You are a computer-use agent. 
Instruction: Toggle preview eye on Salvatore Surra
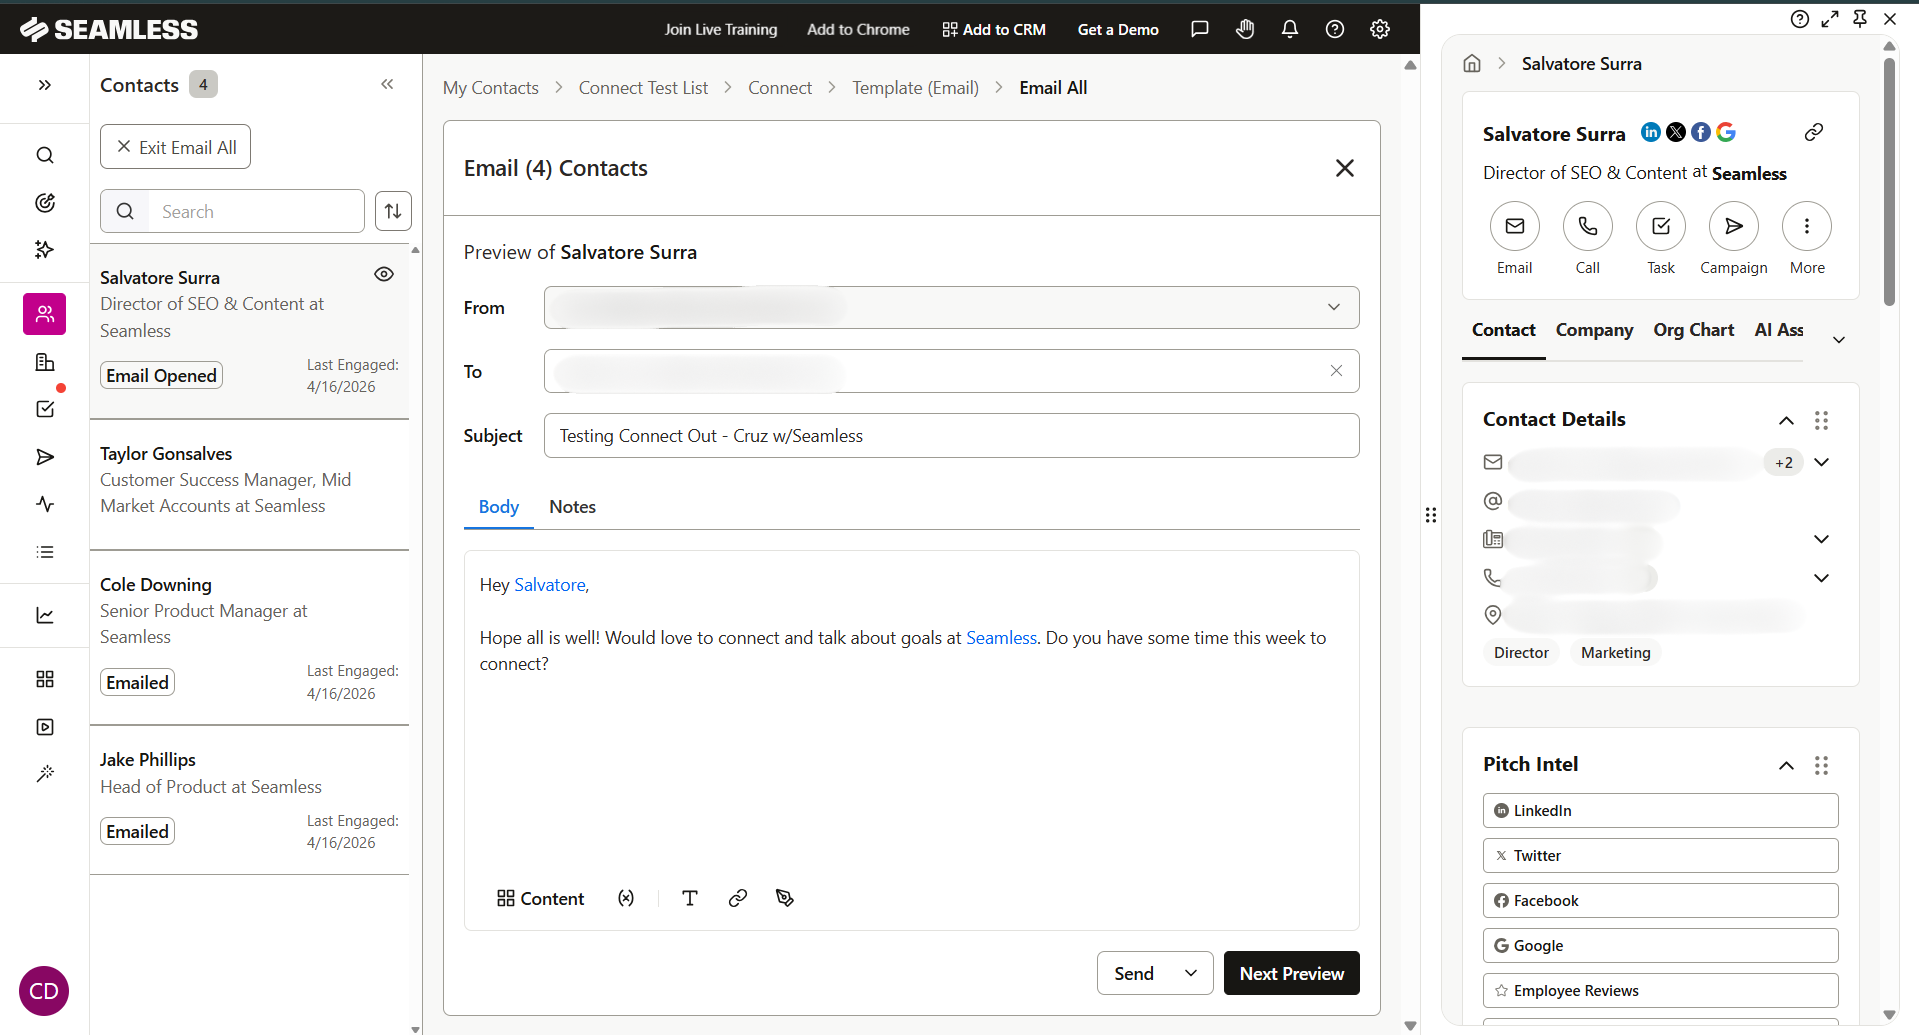384,274
